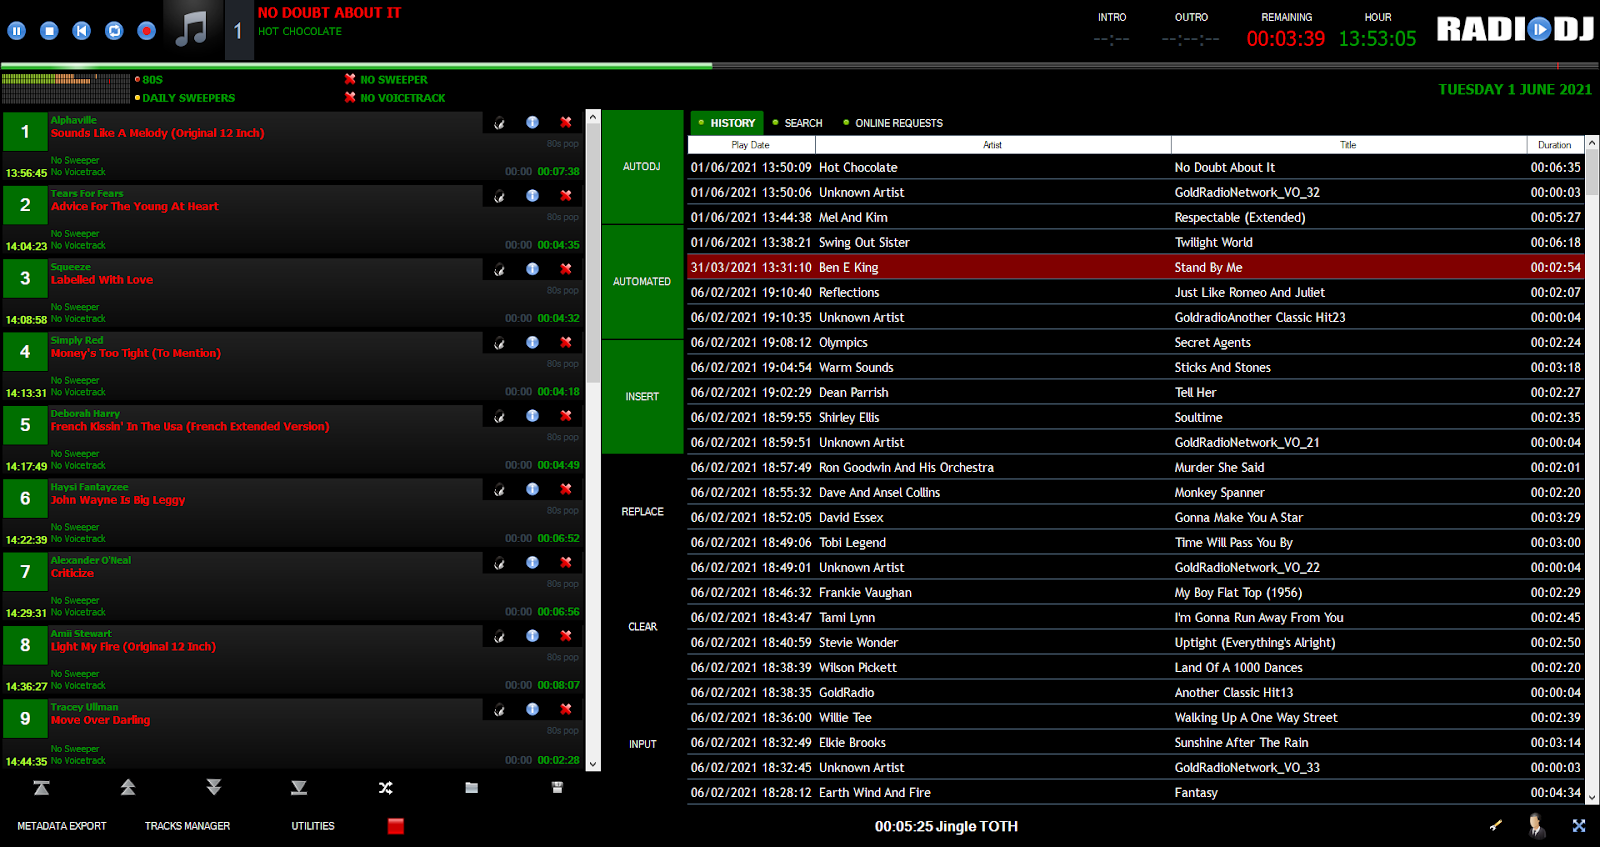The height and width of the screenshot is (847, 1600).
Task: Switch to the SEARCH tab
Action: pos(798,123)
